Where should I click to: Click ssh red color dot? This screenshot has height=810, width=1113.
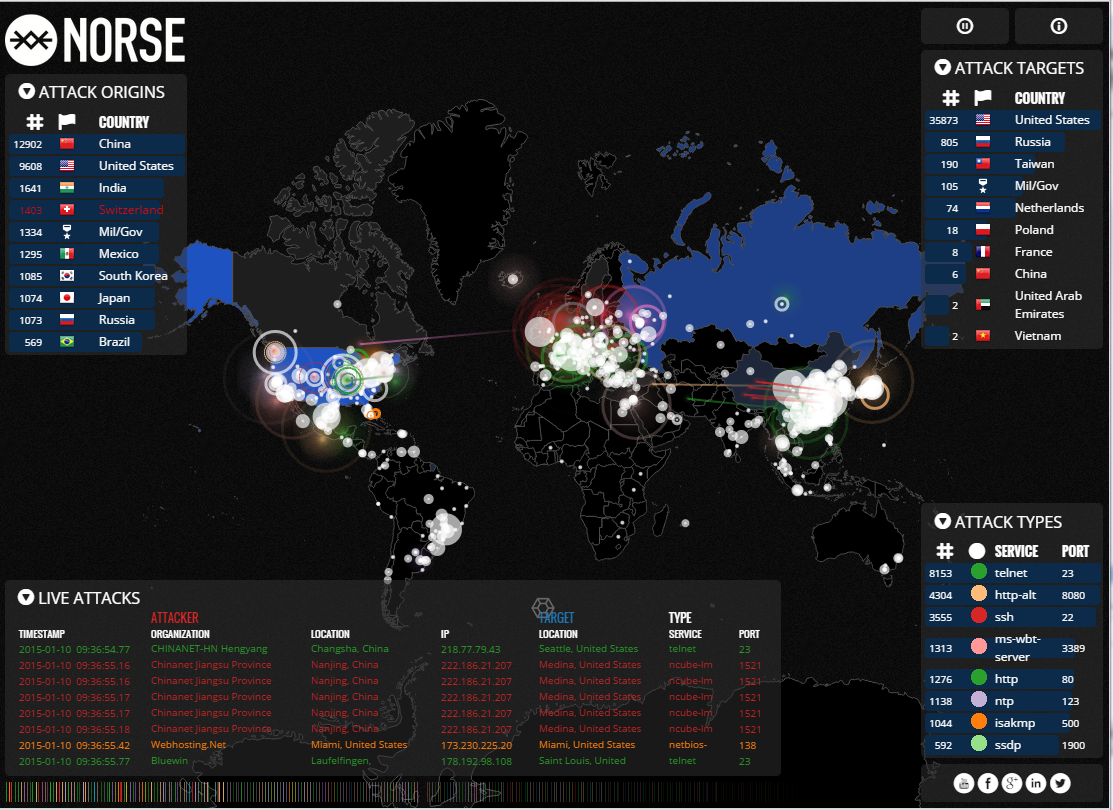(979, 615)
